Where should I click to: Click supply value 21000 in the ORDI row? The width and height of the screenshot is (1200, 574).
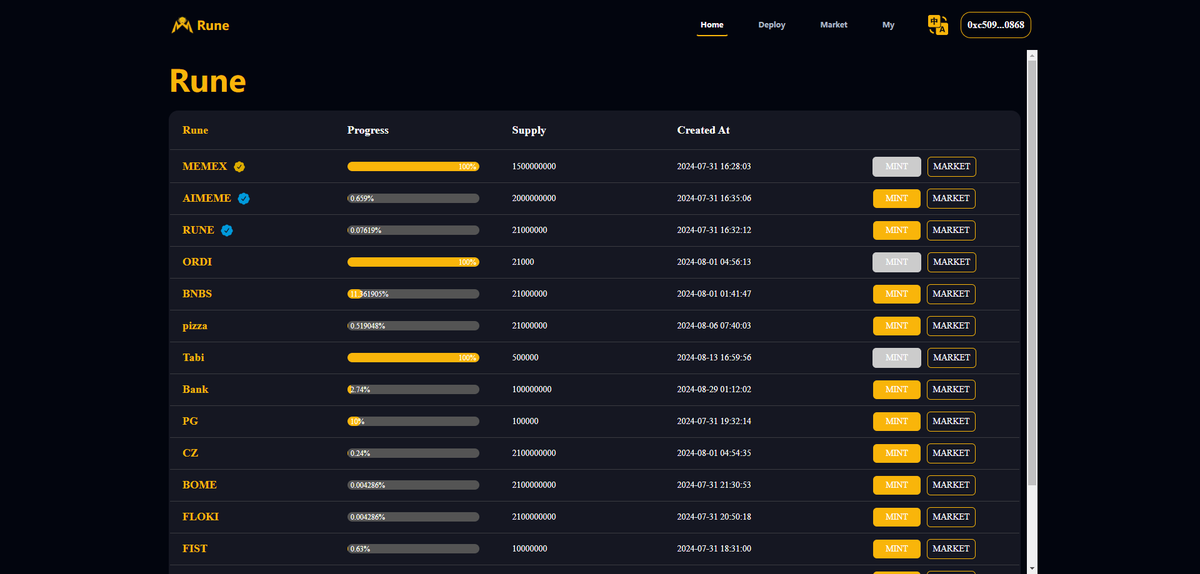(523, 262)
